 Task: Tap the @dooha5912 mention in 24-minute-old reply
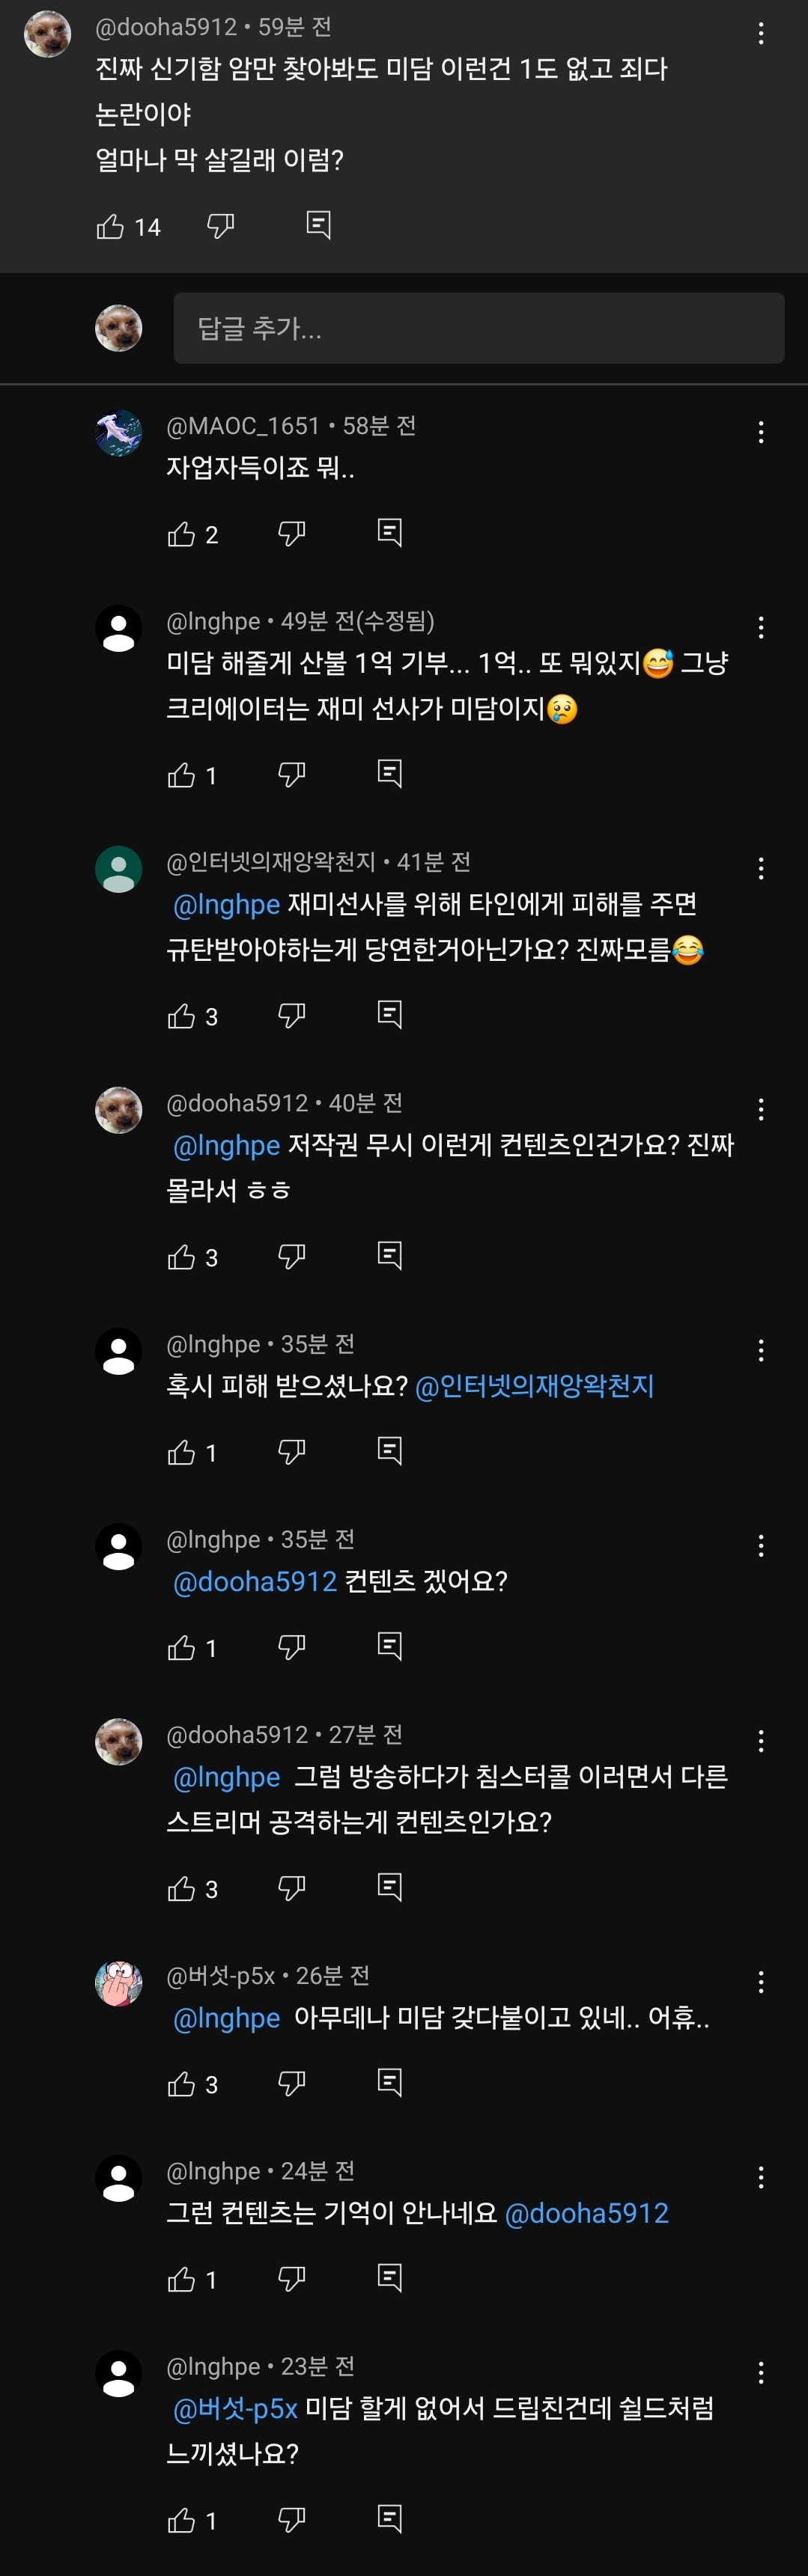[x=587, y=2213]
